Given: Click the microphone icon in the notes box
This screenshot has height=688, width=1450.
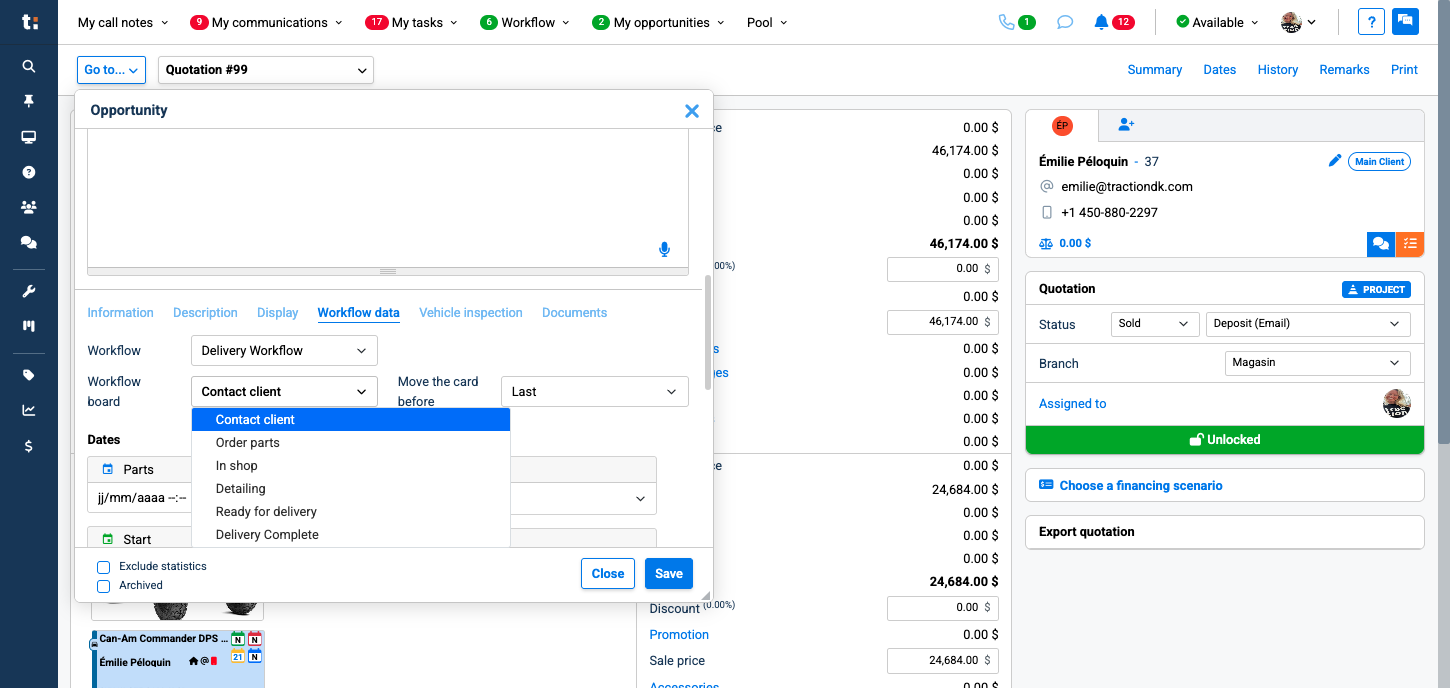Looking at the screenshot, I should pos(664,249).
